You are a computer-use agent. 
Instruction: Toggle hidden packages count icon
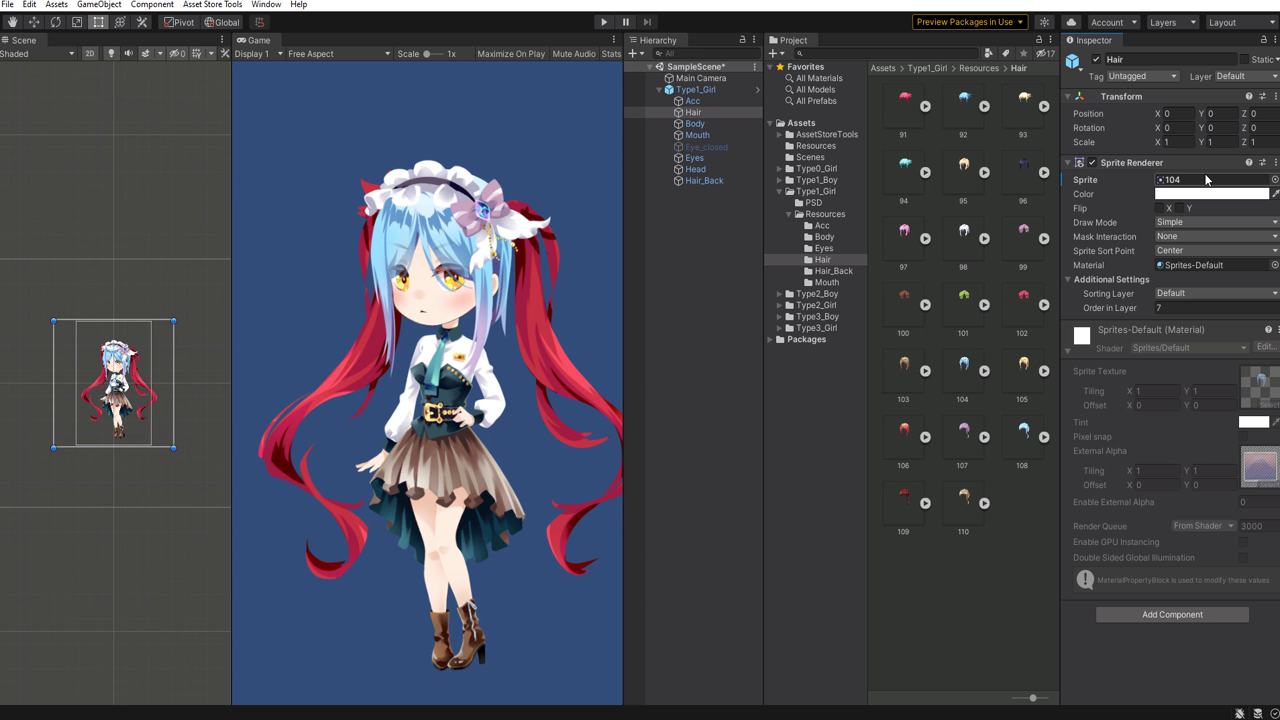coord(1045,53)
